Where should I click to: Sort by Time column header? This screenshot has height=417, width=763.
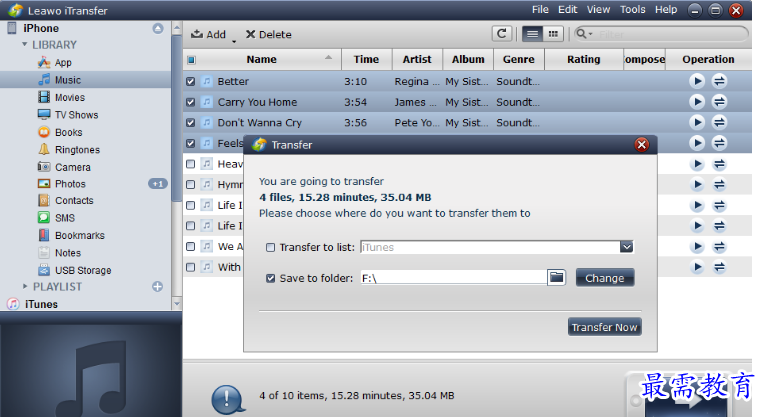366,59
